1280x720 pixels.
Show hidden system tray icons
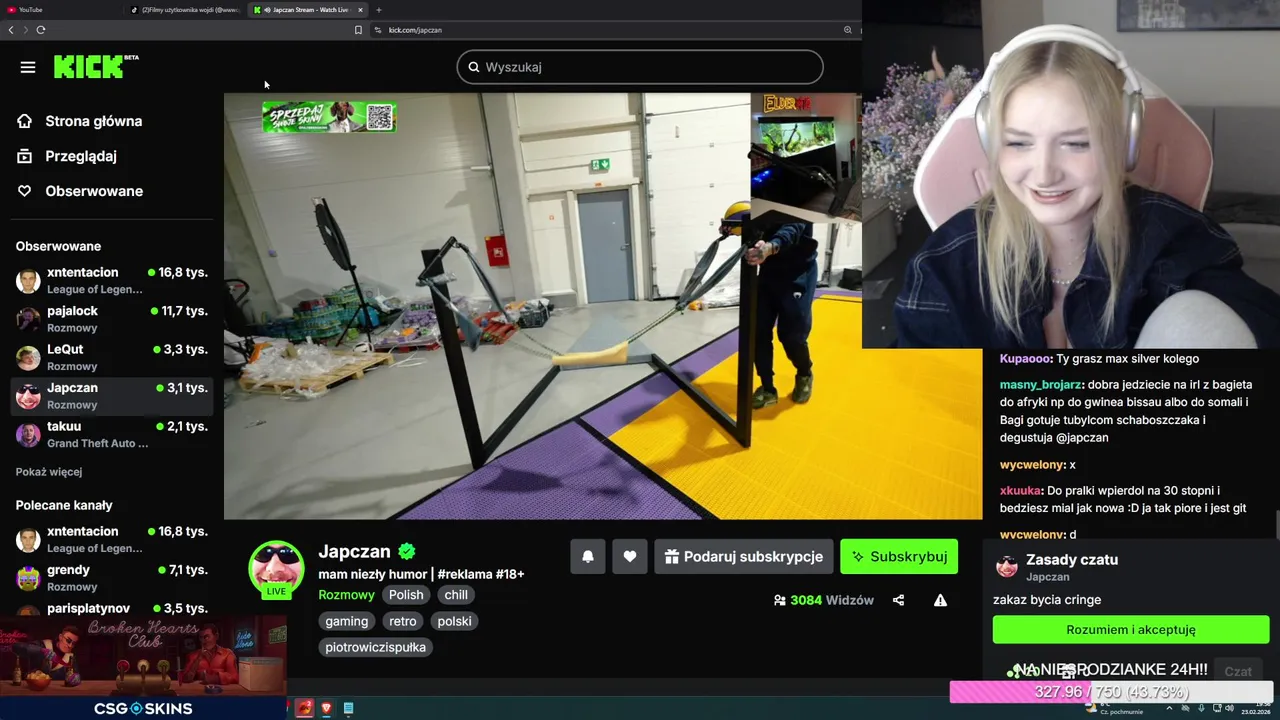[1169, 708]
